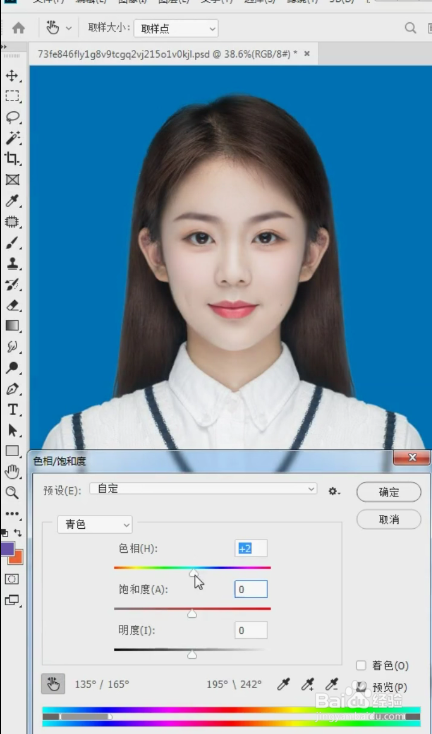Click the gray color range bar
432x734 pixels.
coord(84,716)
